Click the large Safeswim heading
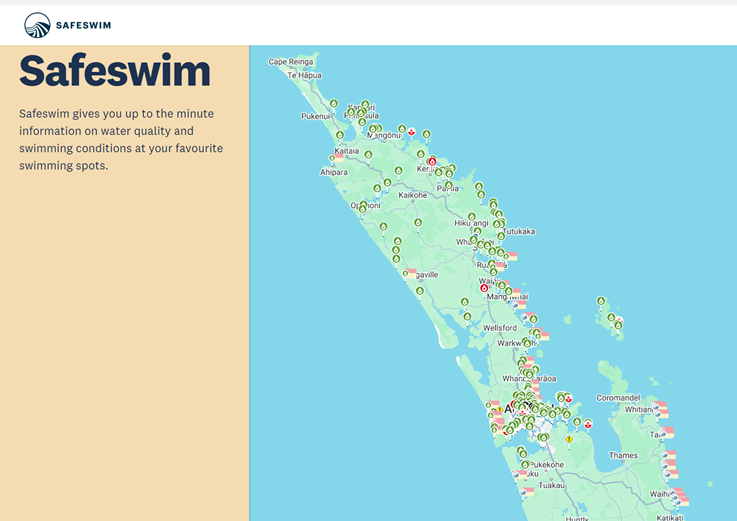737x521 pixels. 115,71
